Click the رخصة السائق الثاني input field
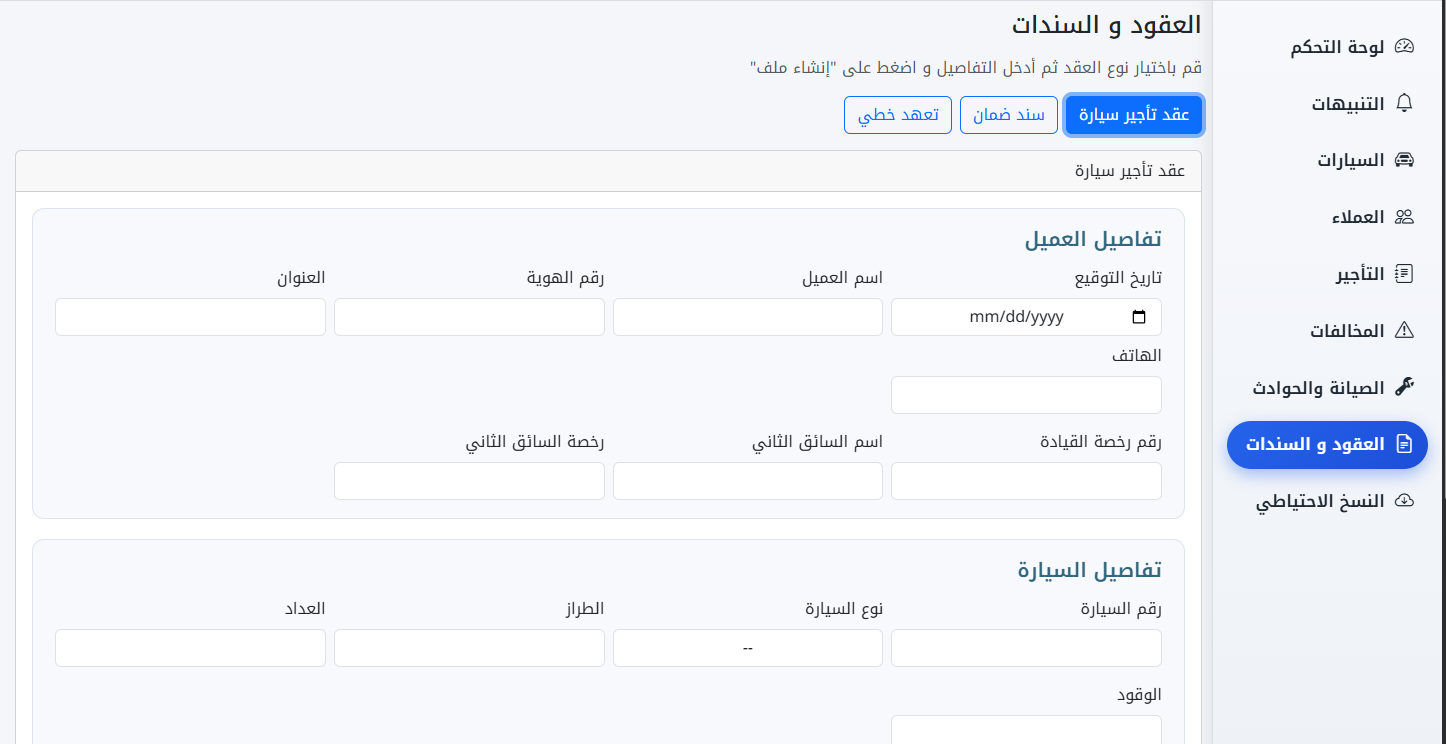 (x=469, y=481)
